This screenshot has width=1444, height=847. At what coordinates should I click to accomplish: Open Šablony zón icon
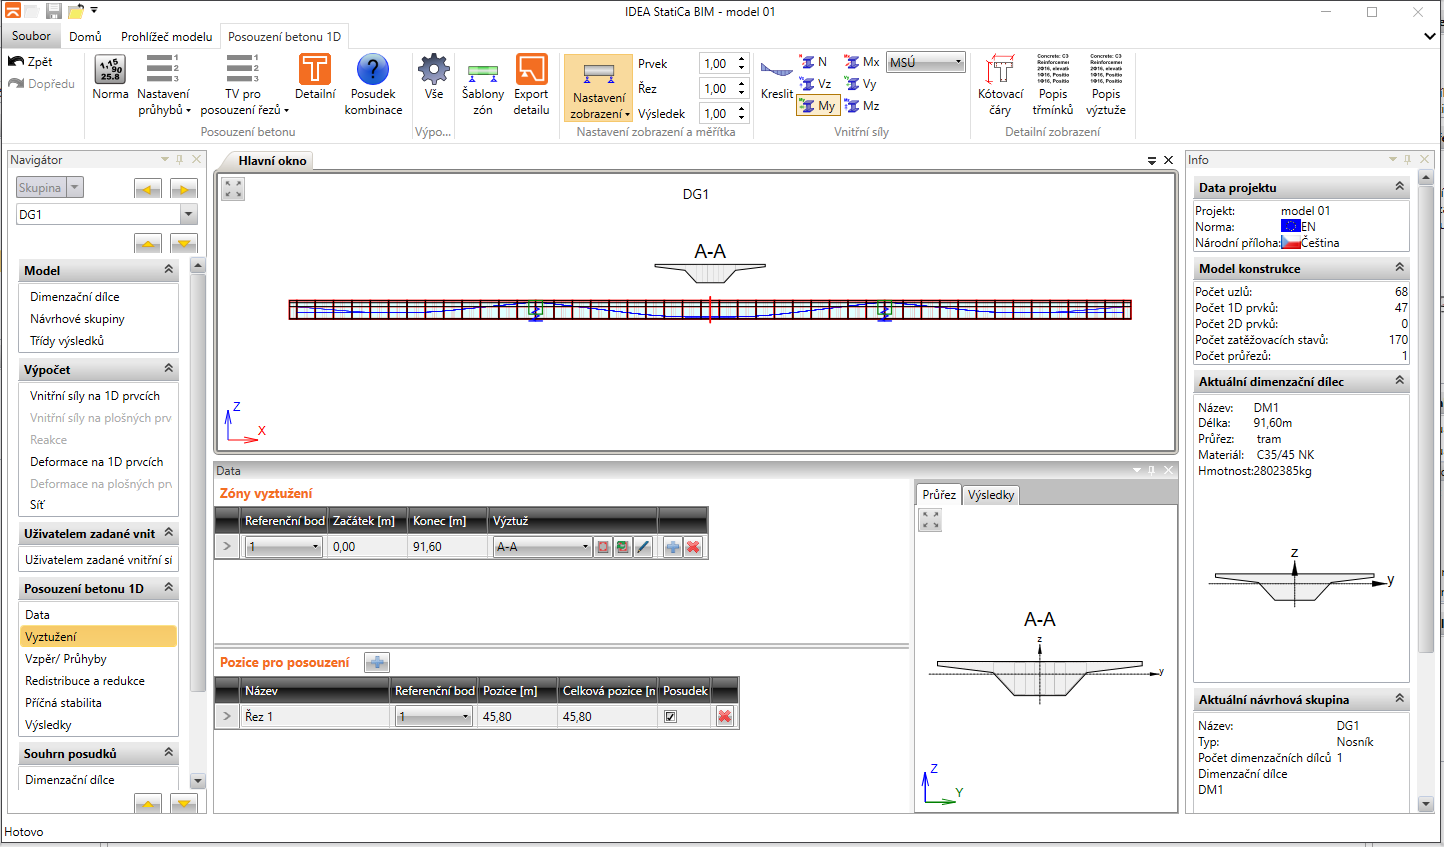point(483,72)
